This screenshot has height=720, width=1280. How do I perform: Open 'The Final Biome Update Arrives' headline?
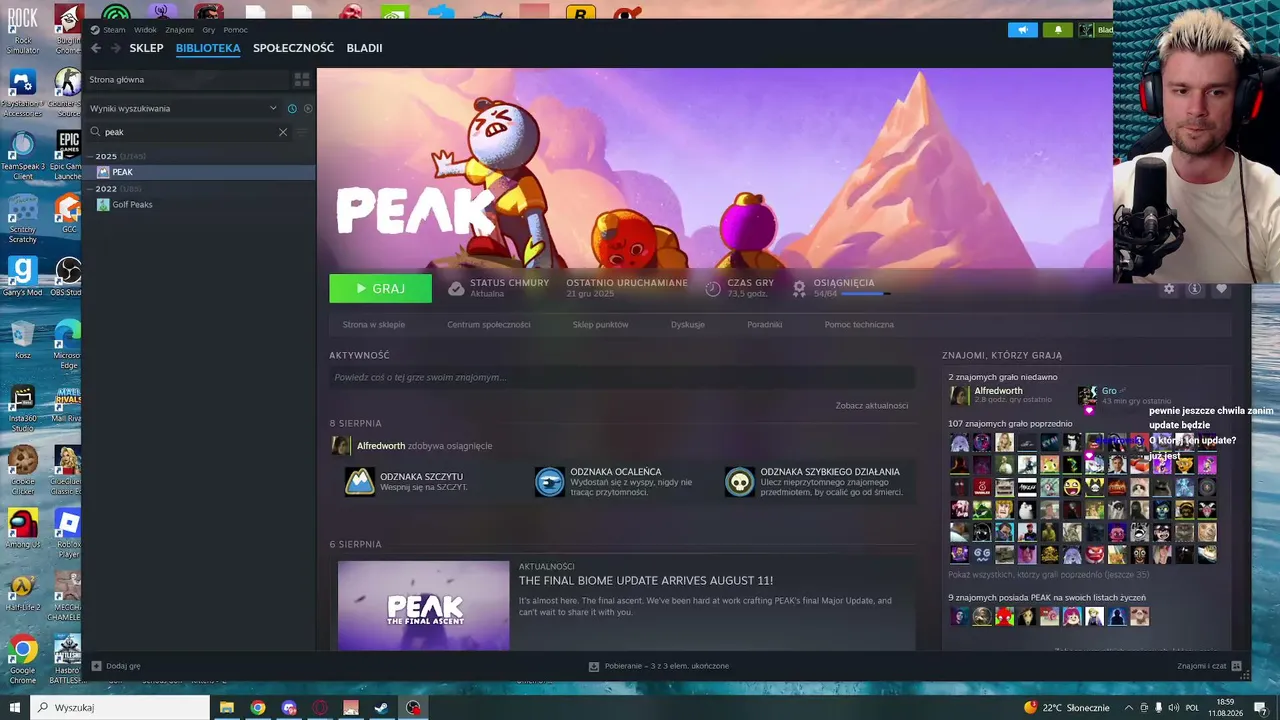(646, 581)
